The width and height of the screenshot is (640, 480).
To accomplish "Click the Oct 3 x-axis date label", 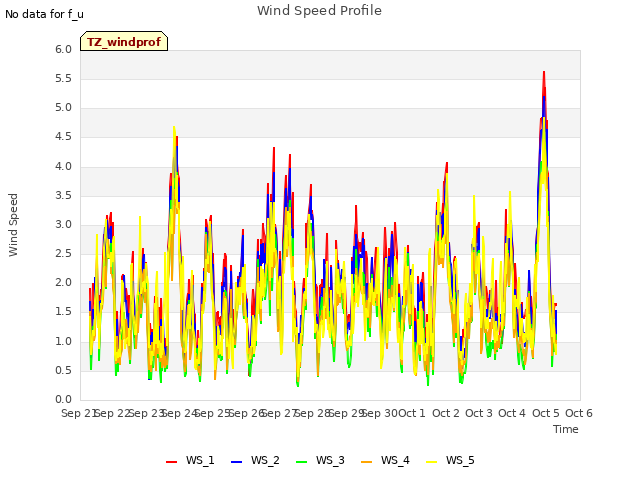I will click(479, 413).
